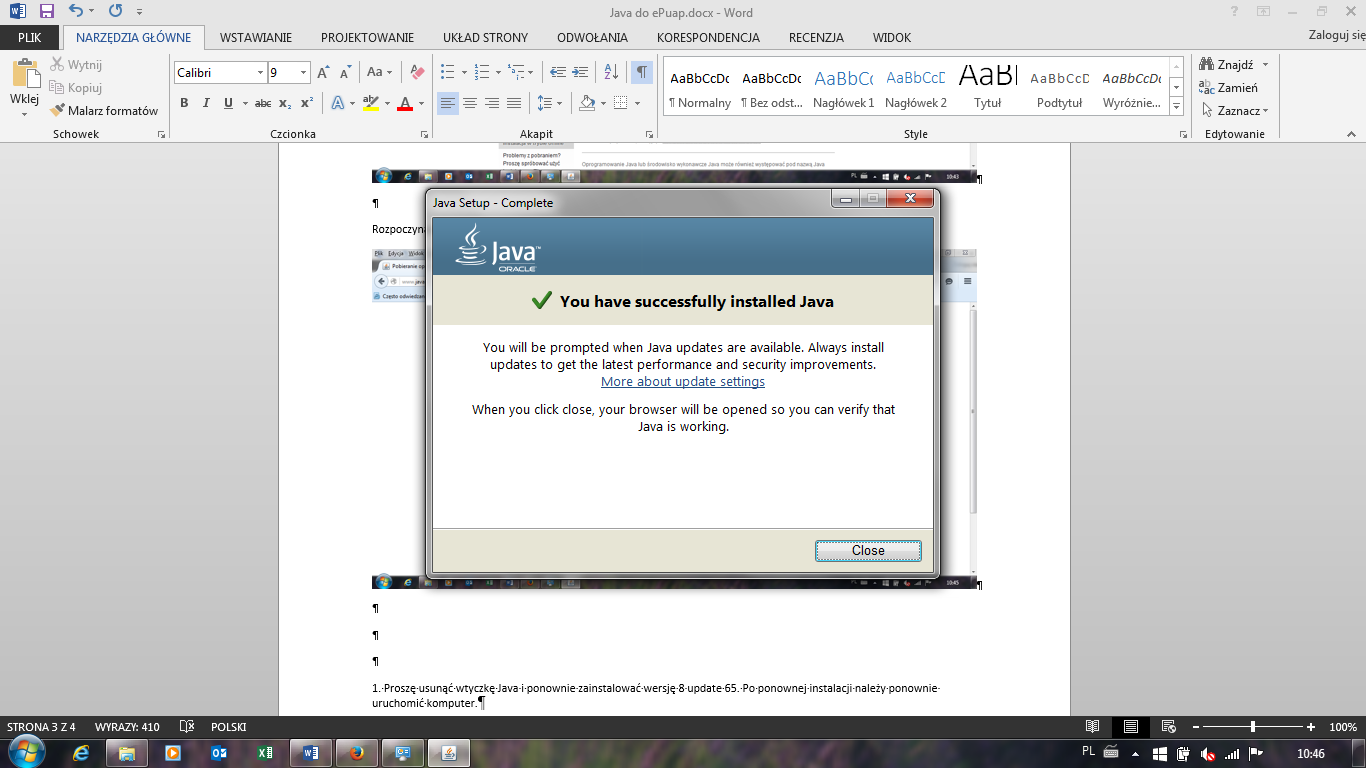
Task: Apply subscript formatting
Action: 285,103
